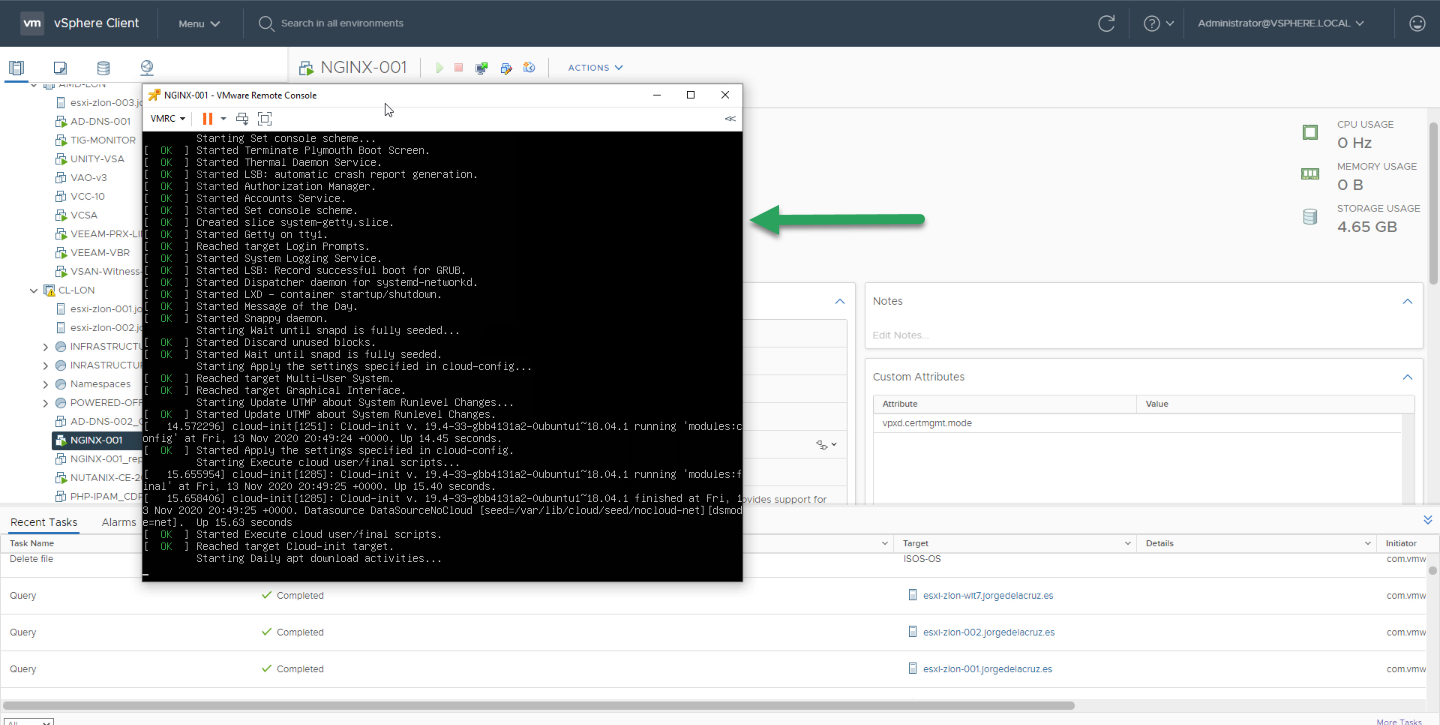The width and height of the screenshot is (1440, 725).
Task: Click the refresh icon in top bar
Action: point(1106,23)
